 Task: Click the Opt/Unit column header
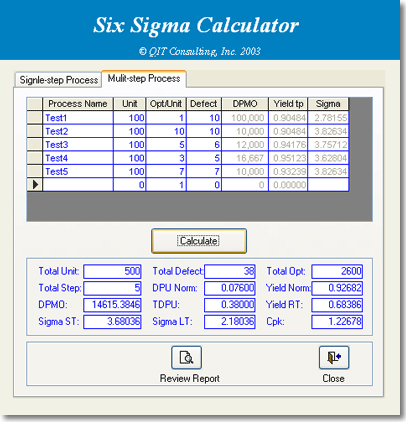(166, 104)
